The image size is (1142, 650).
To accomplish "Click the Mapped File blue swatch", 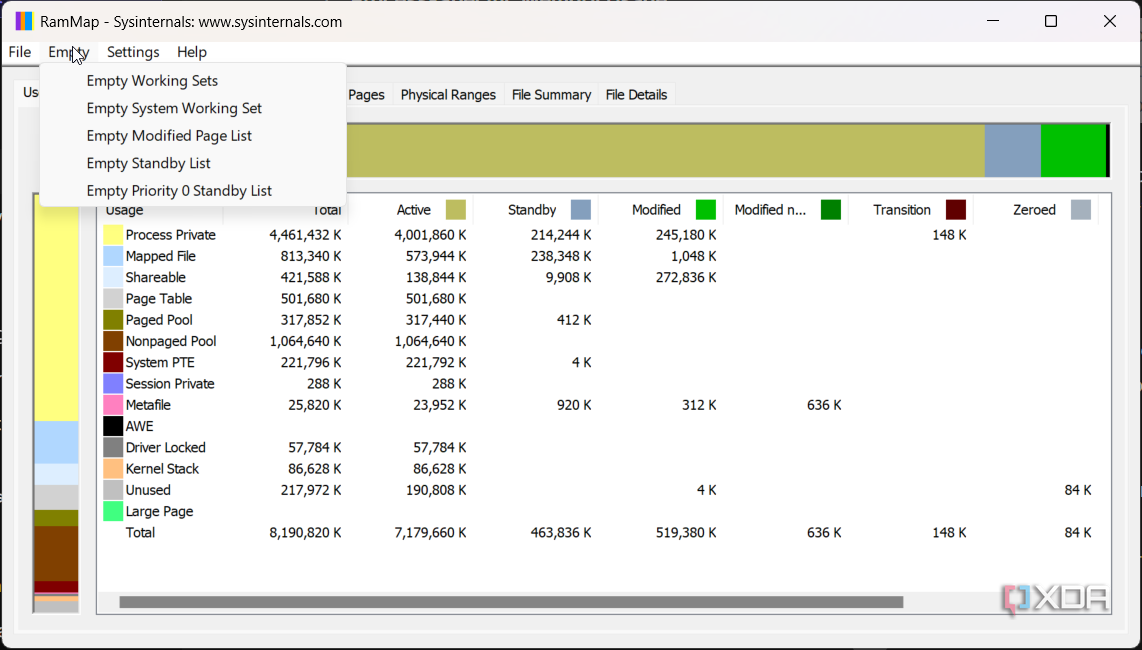I will [113, 256].
